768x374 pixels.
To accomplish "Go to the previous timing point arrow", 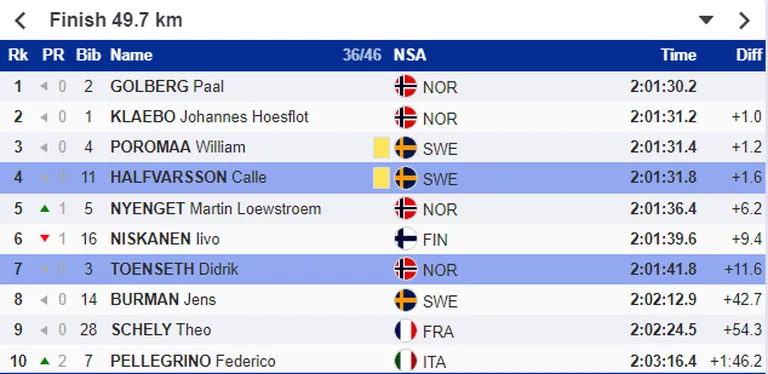I will [x=20, y=21].
